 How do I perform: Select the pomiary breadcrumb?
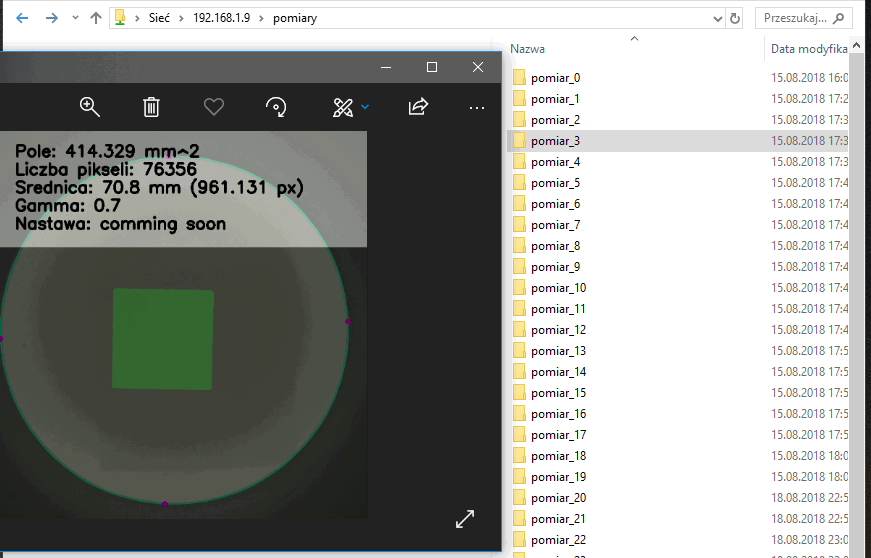295,18
